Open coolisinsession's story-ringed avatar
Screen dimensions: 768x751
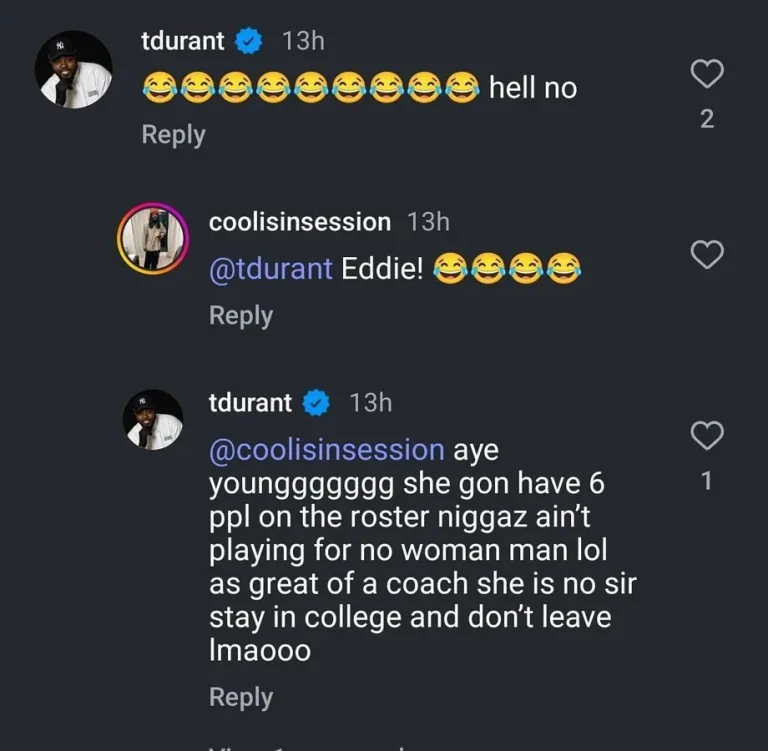(153, 238)
